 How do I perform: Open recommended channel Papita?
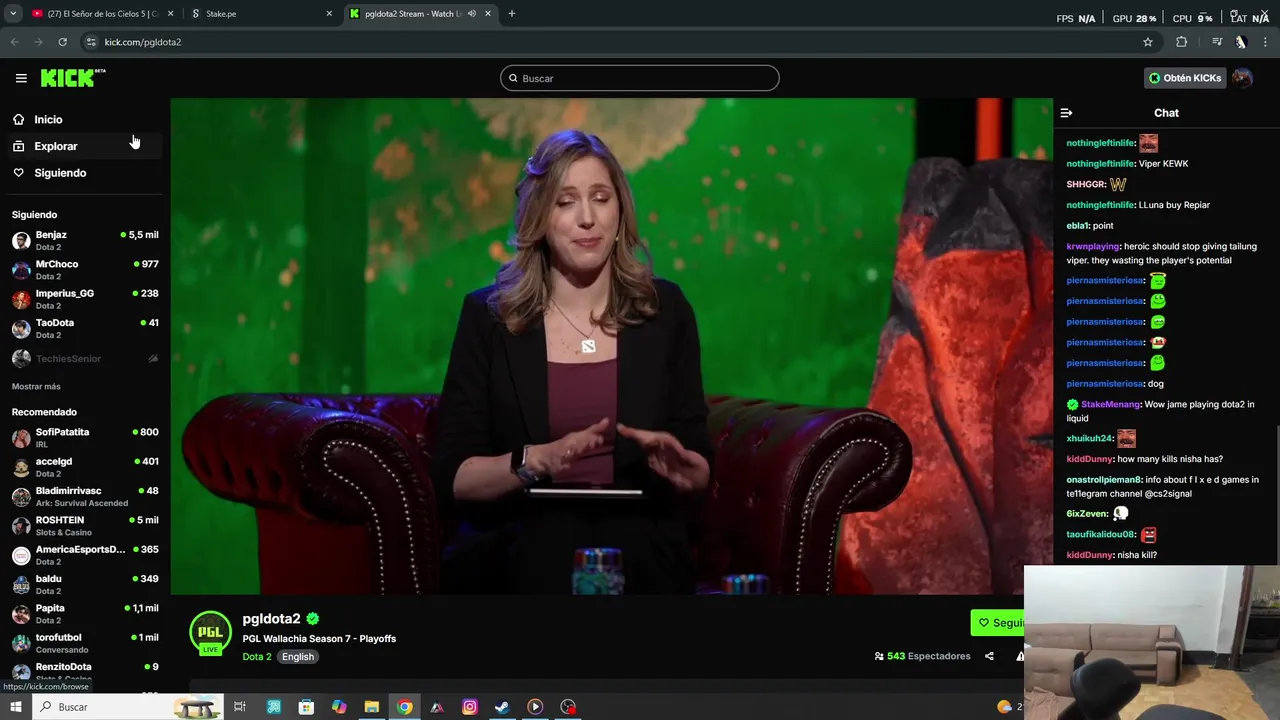[85, 614]
